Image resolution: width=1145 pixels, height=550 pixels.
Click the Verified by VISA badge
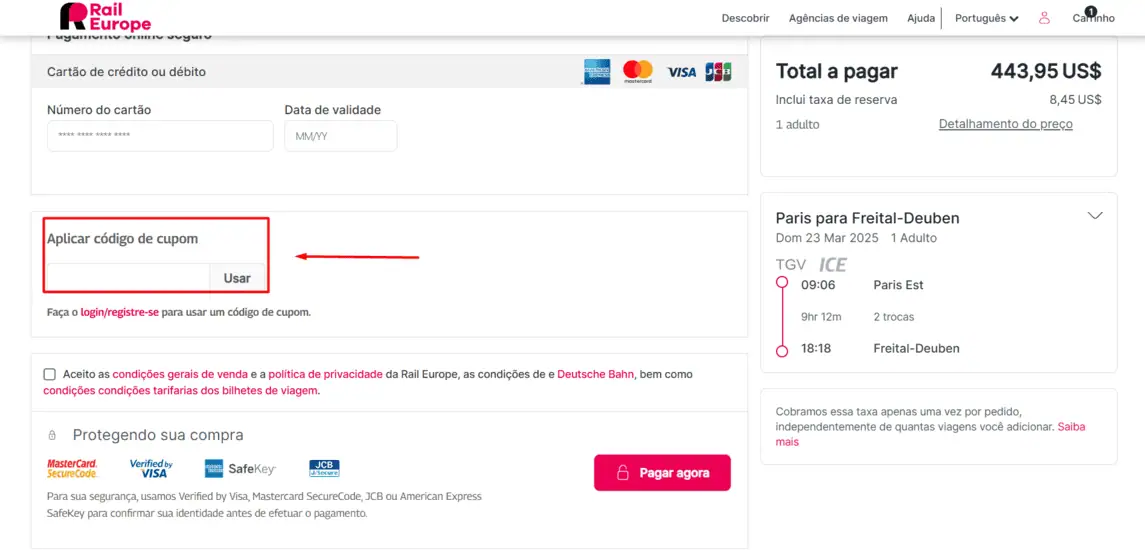(151, 468)
